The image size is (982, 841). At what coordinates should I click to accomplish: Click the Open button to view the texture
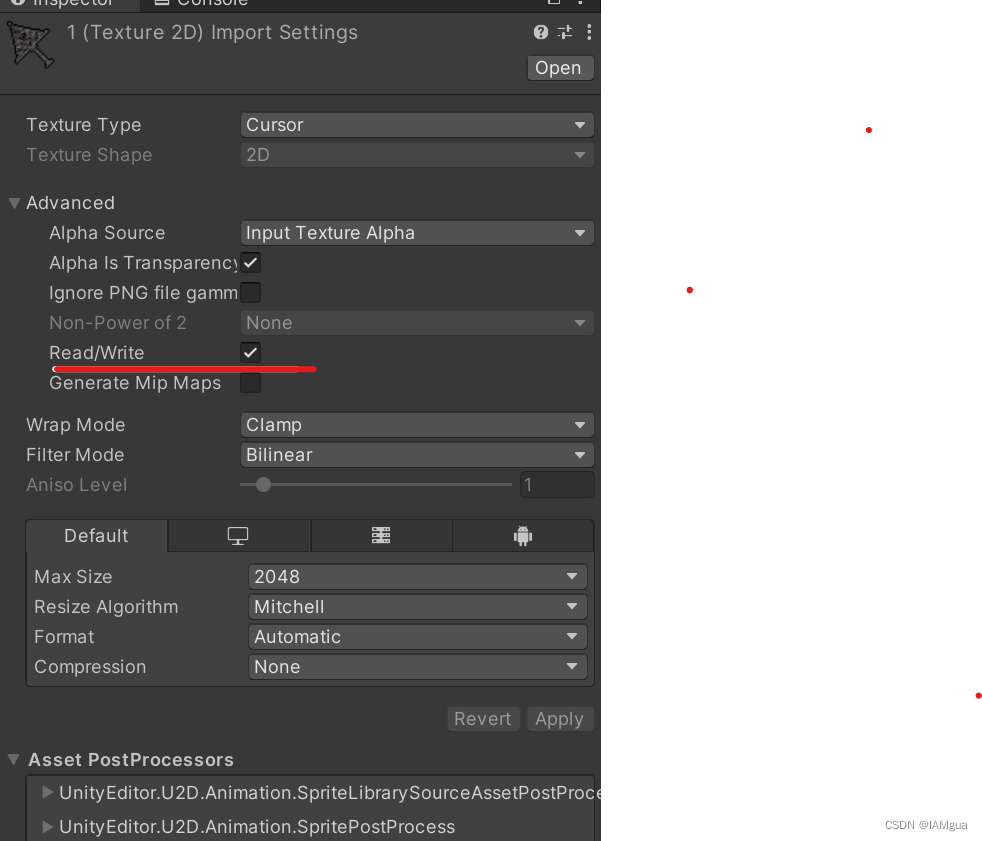559,67
